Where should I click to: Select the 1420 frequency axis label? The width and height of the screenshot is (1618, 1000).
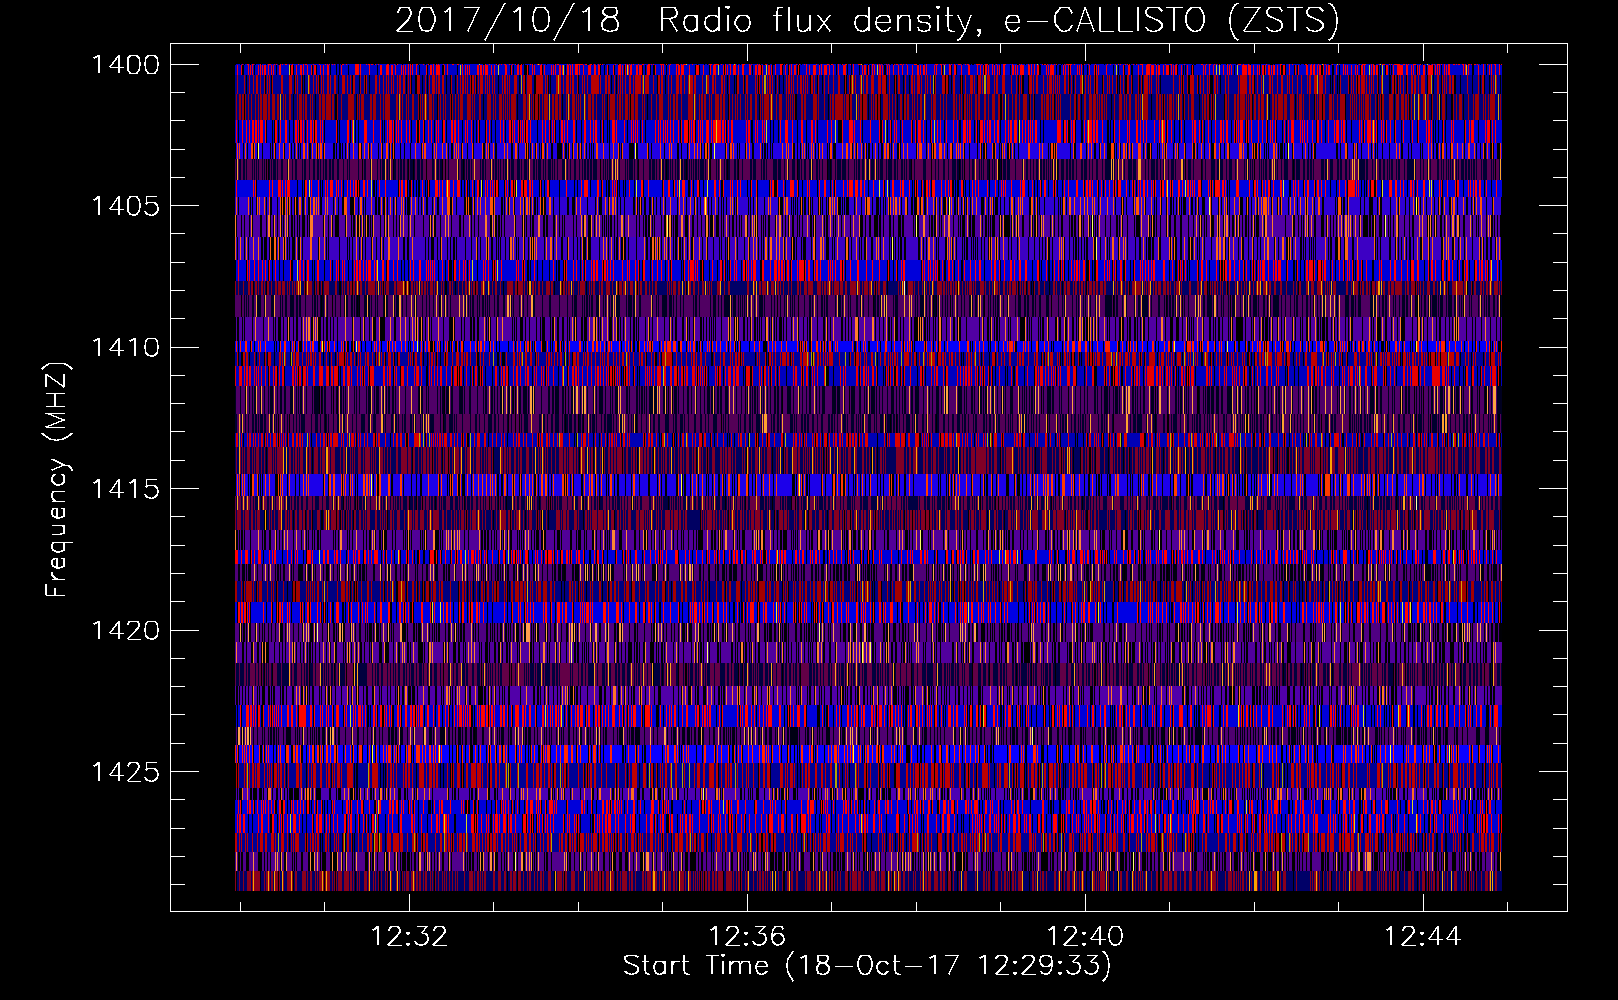point(125,631)
